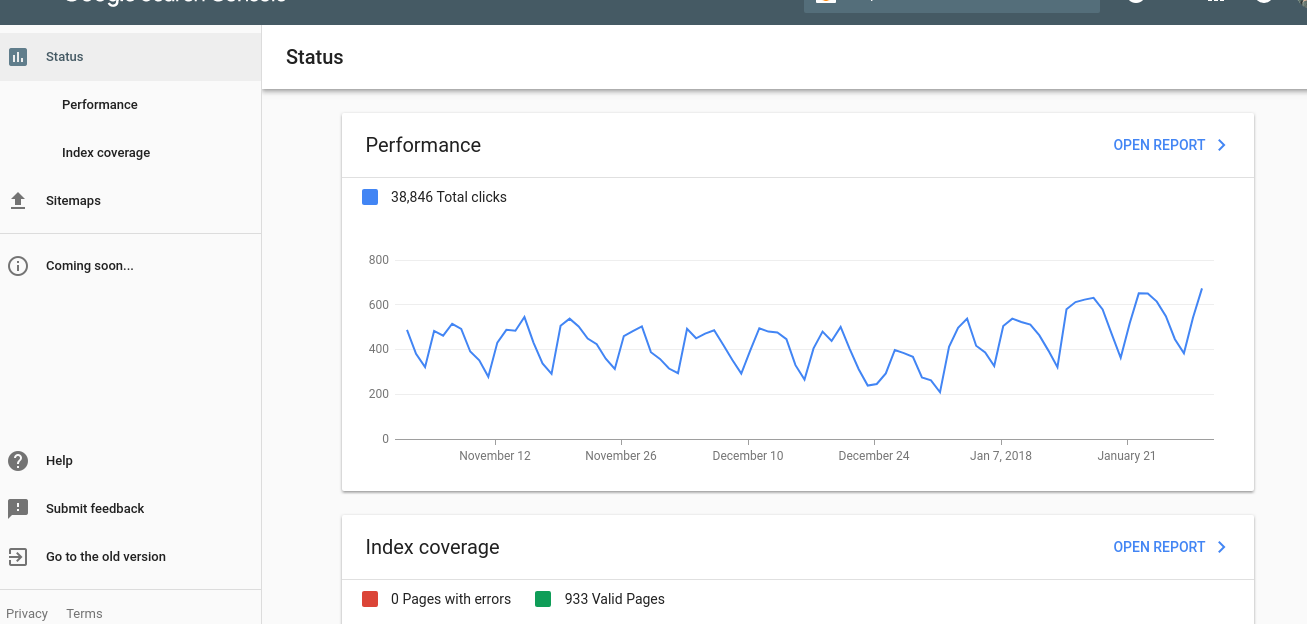
Task: Click the green Valid Pages swatch
Action: coord(544,599)
